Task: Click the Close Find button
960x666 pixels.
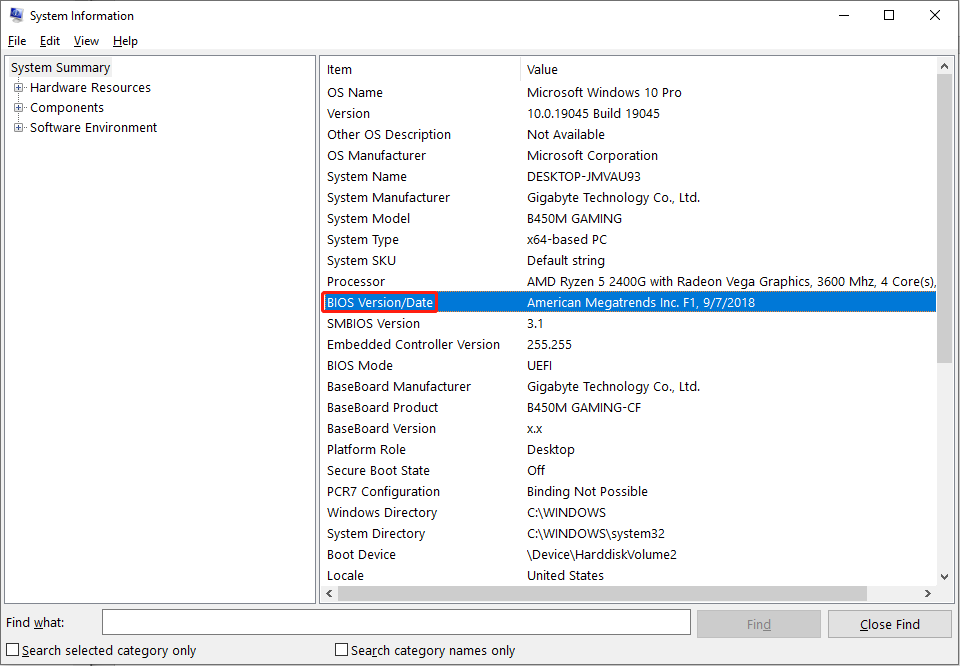Action: (889, 622)
